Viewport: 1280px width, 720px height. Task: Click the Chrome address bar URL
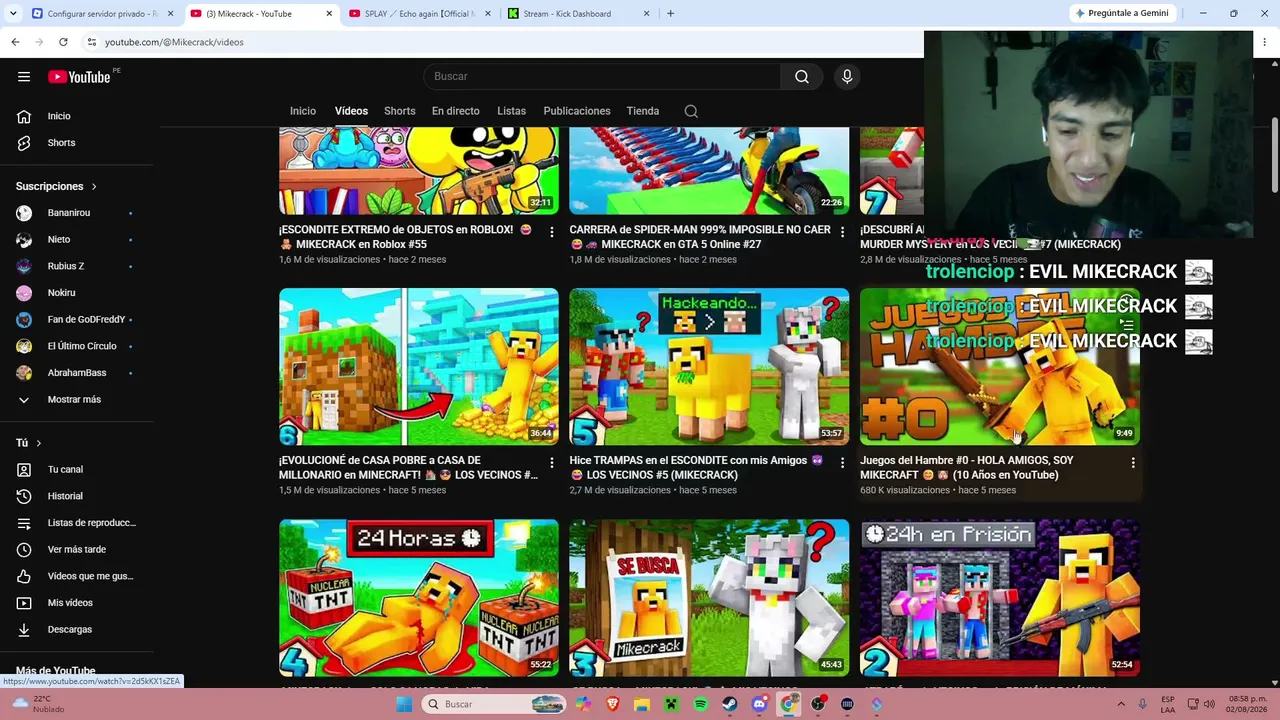(x=174, y=42)
